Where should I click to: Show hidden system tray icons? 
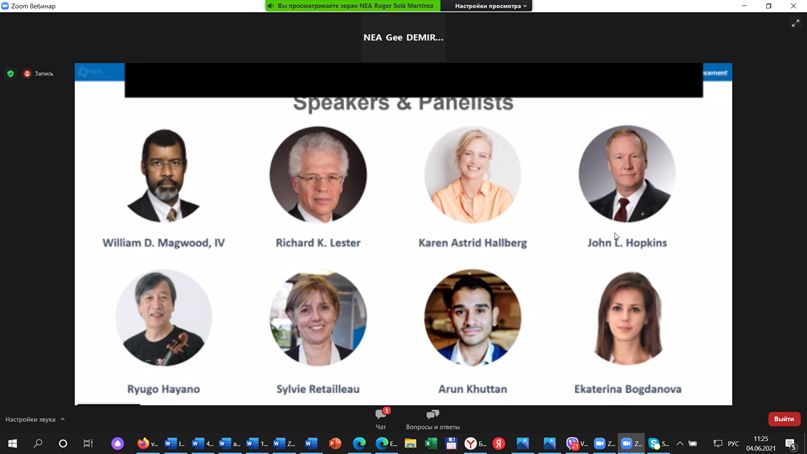tap(680, 443)
